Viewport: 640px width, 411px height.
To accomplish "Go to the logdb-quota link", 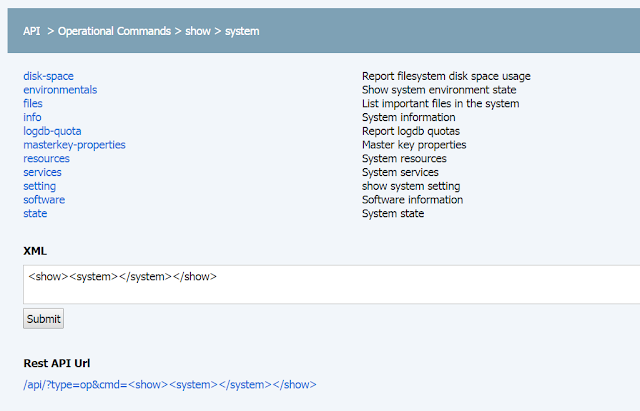I will coord(52,131).
